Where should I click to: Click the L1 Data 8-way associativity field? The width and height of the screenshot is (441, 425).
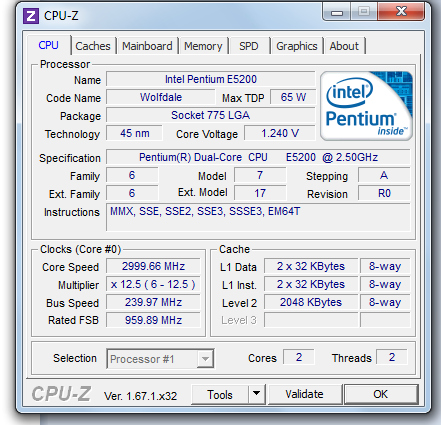pos(385,266)
